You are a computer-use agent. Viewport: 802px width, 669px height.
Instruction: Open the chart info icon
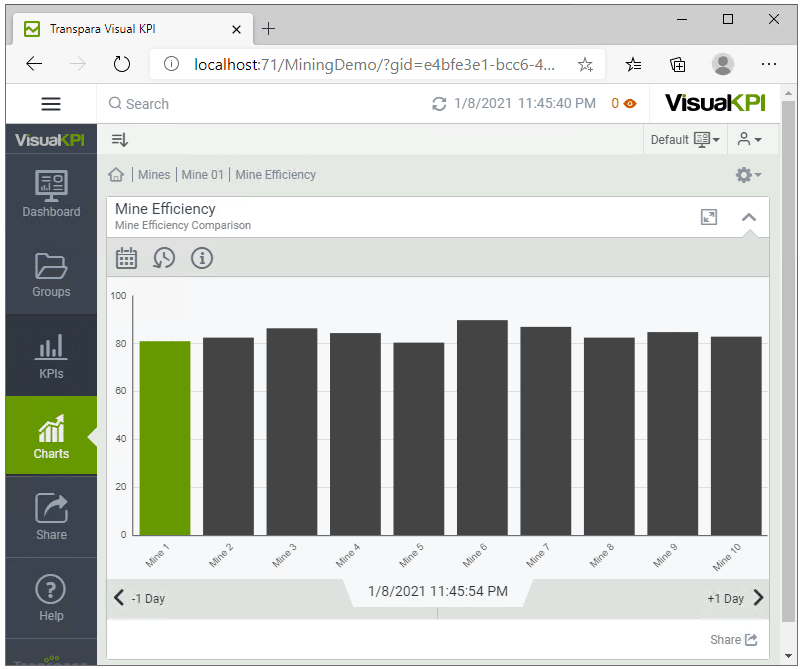(x=202, y=258)
